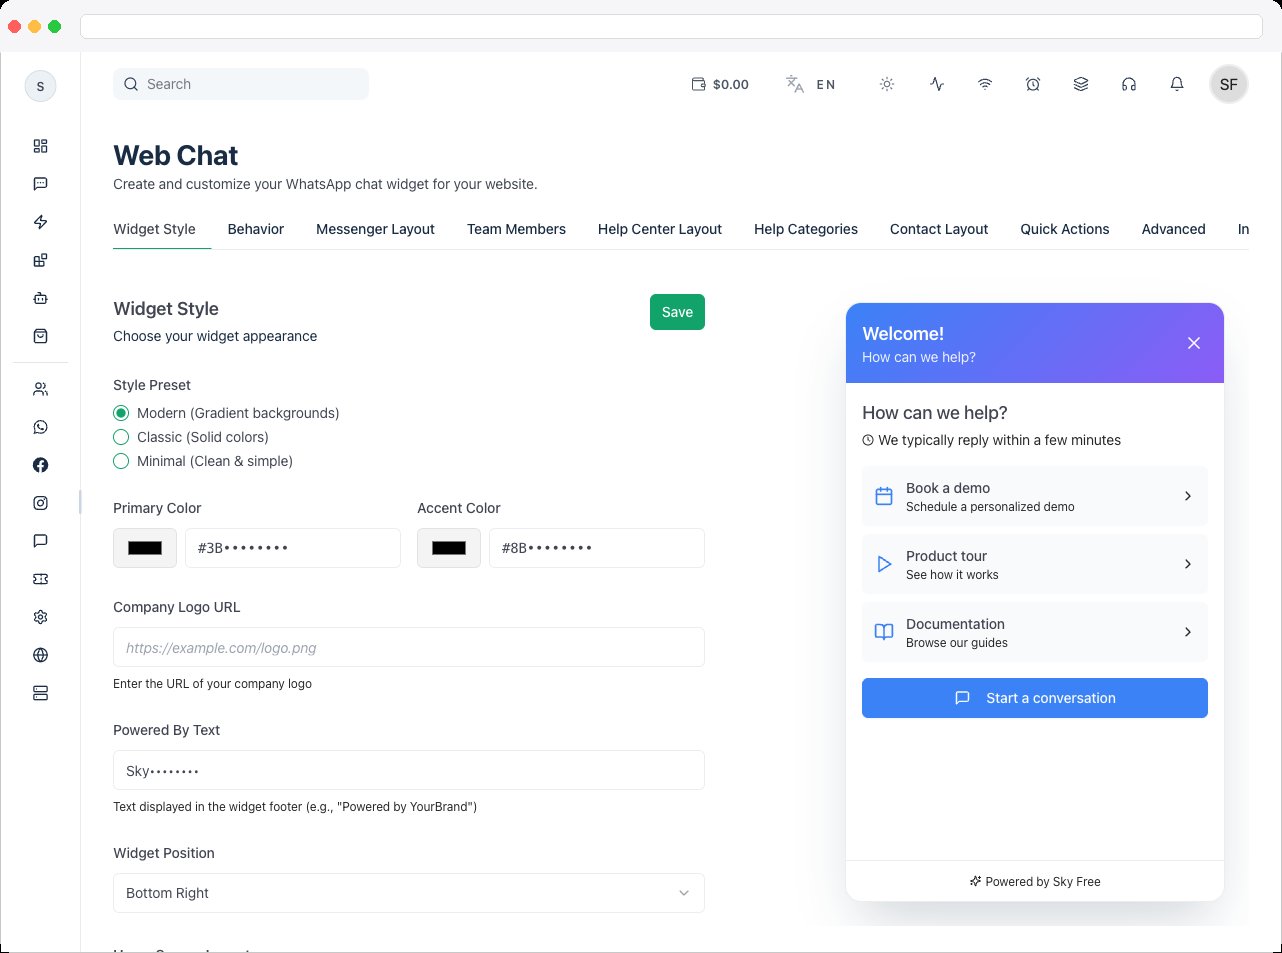Select the Classic solid colors preset

pos(121,437)
